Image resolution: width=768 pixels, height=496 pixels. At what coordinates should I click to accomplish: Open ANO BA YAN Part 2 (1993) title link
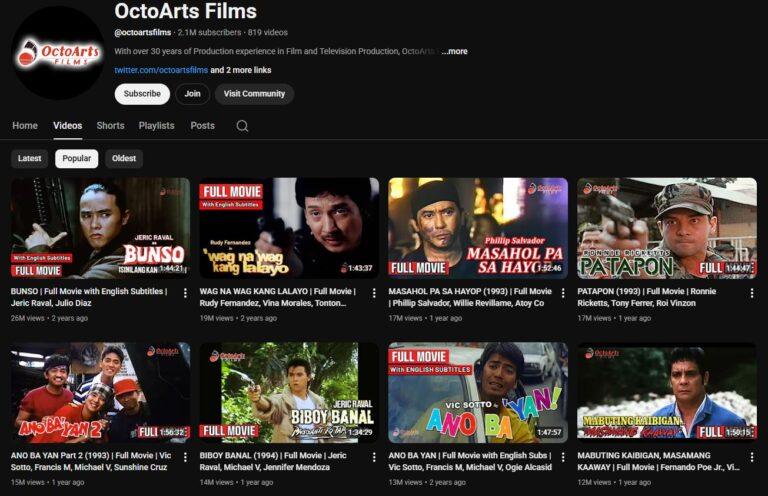click(91, 461)
